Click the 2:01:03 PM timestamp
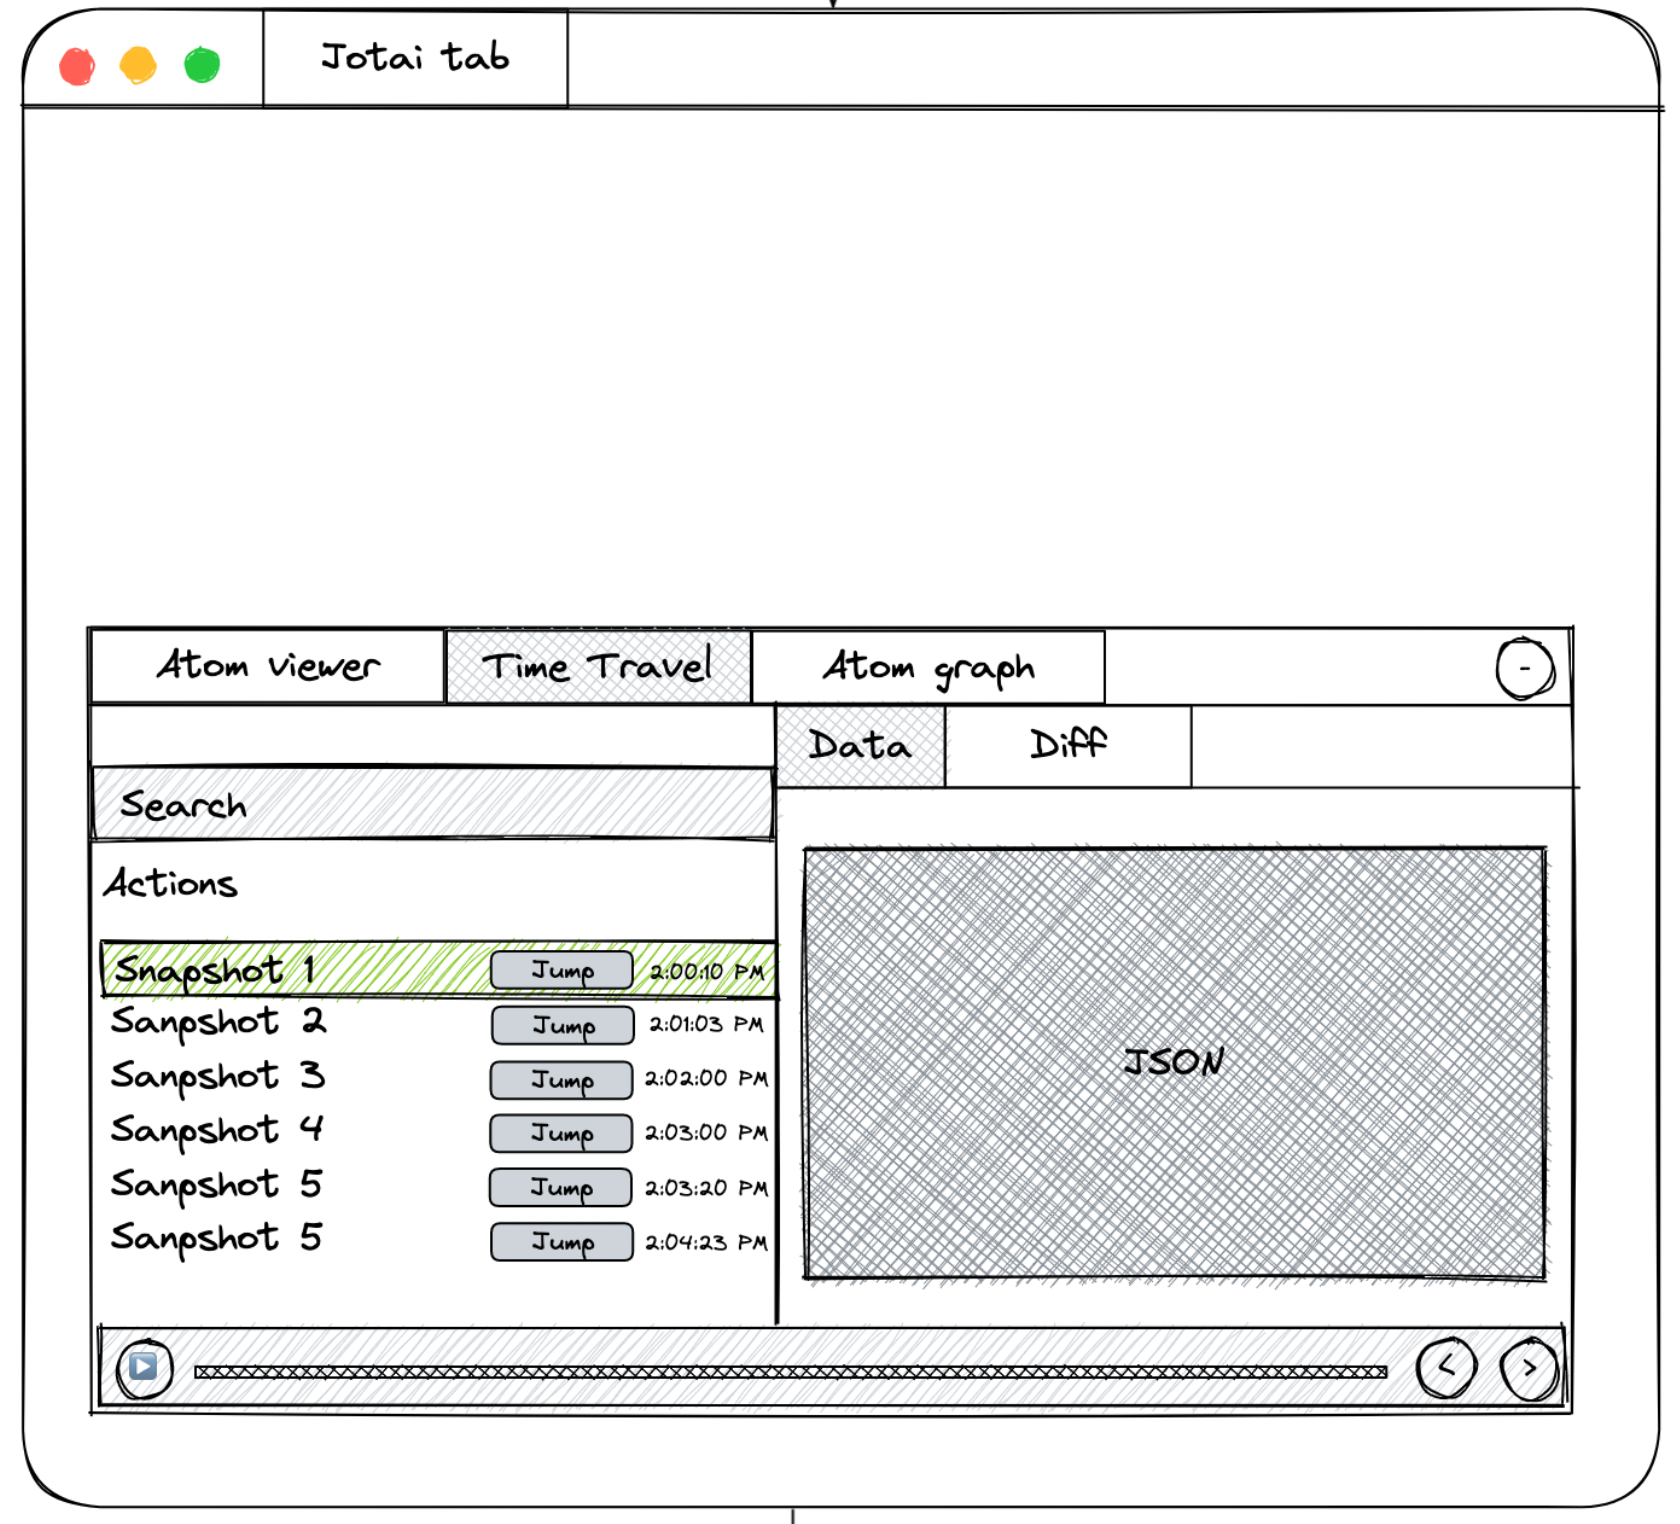1680x1524 pixels. (706, 1024)
